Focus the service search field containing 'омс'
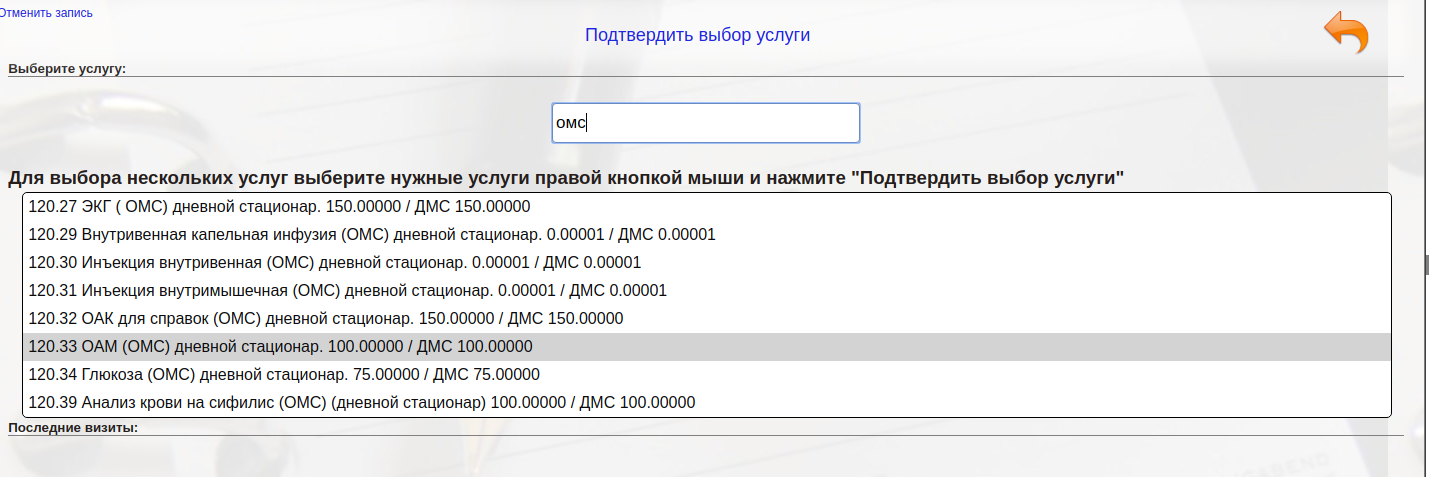Image resolution: width=1429 pixels, height=477 pixels. tap(705, 123)
